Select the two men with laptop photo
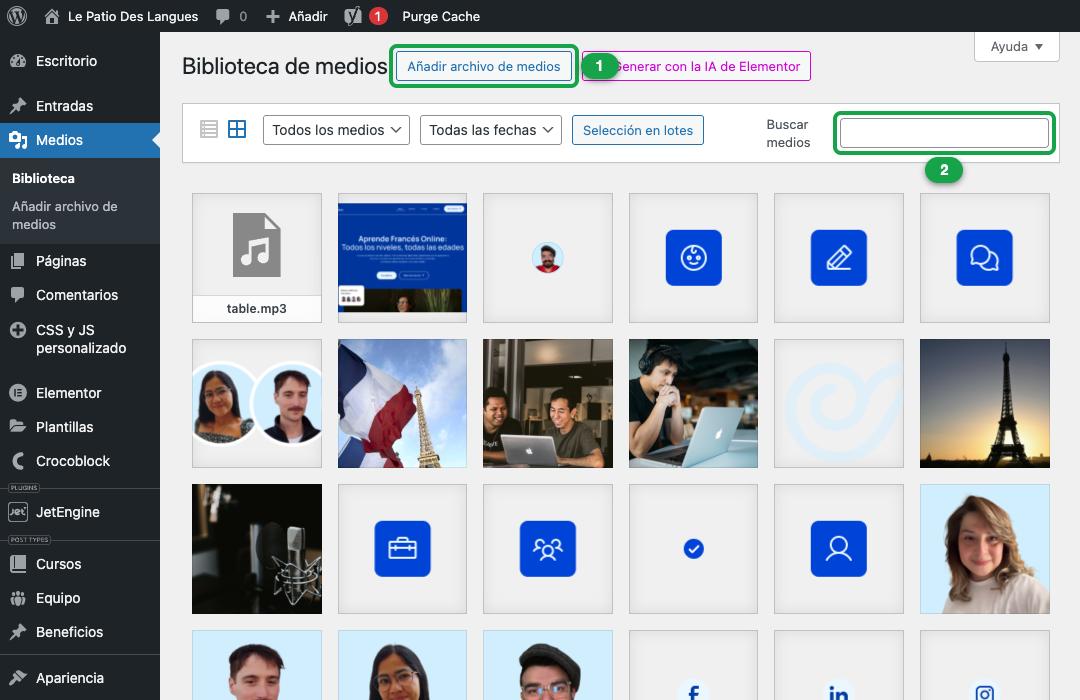 coord(548,403)
